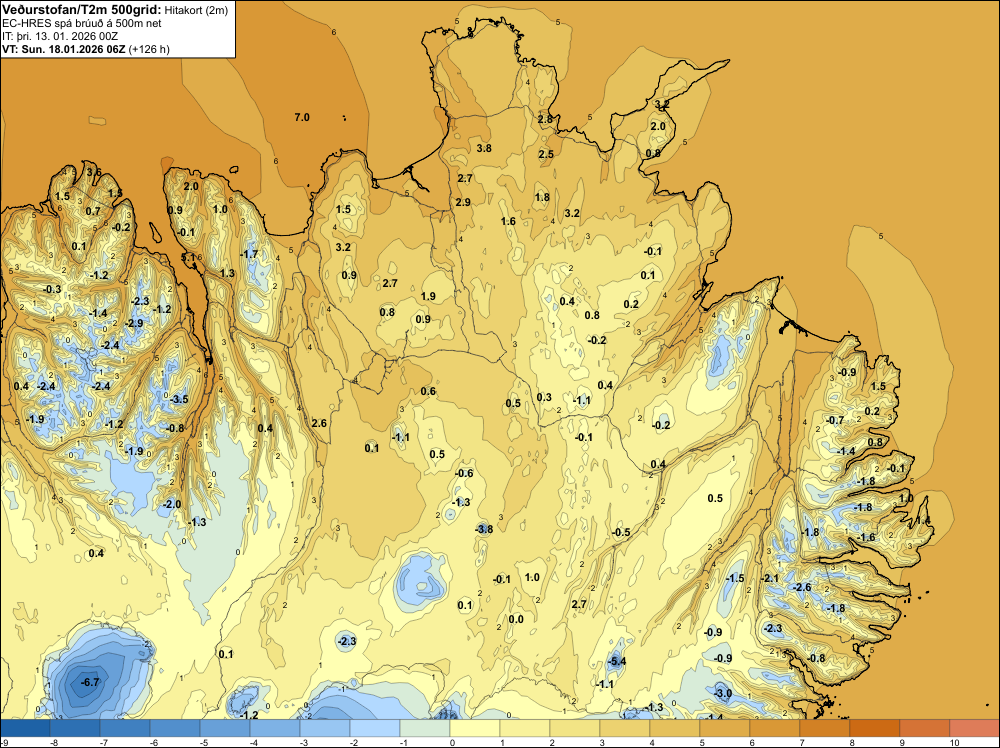Click the '-2.1' temperature value
This screenshot has width=1000, height=748.
[x=770, y=578]
